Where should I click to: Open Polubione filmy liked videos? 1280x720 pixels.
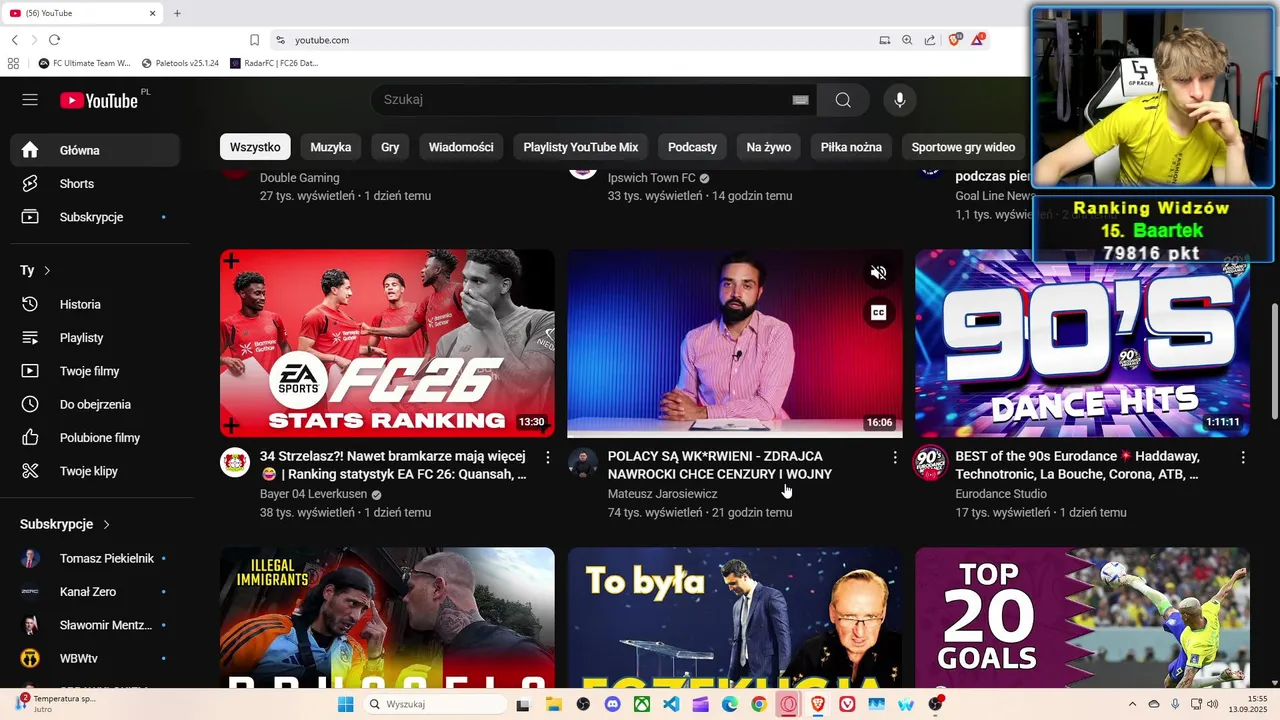pyautogui.click(x=95, y=438)
